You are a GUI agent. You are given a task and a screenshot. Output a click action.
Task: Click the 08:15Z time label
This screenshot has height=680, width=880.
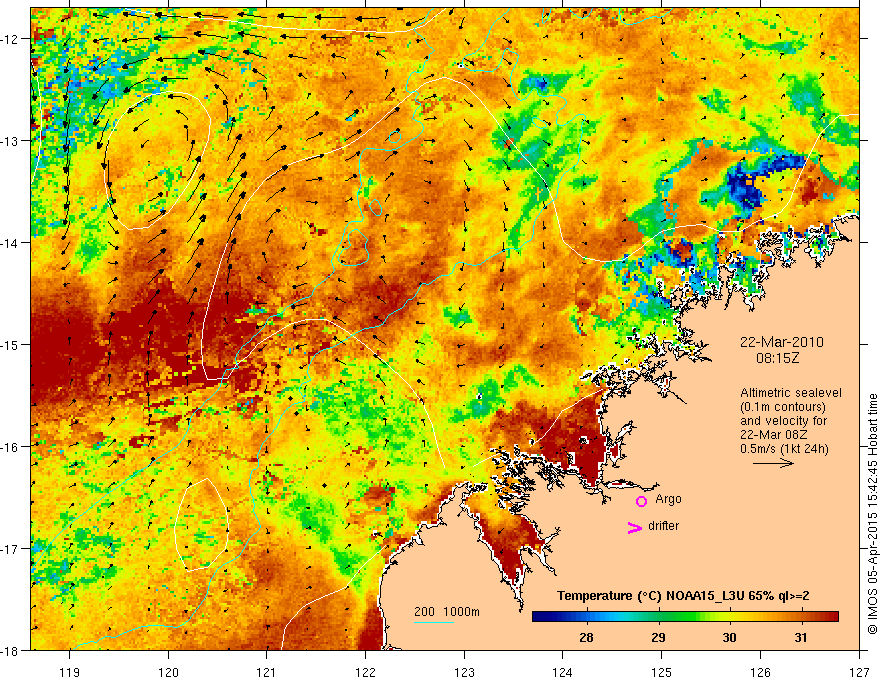[x=777, y=358]
